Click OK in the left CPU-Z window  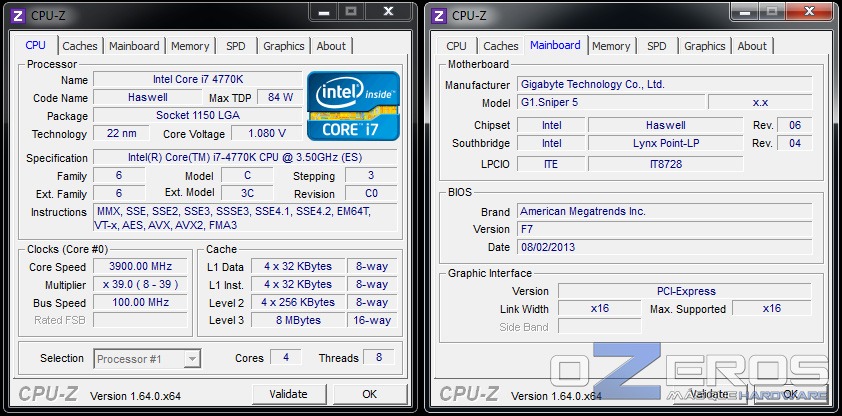point(369,394)
